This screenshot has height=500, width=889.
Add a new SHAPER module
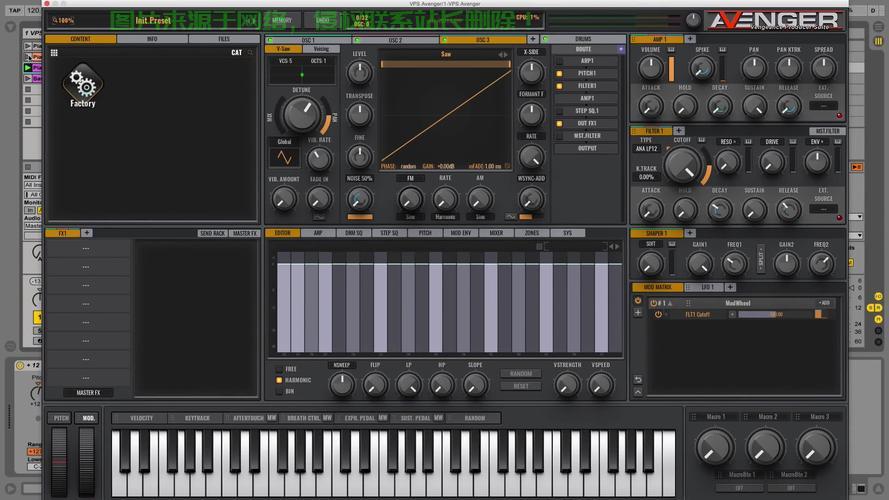coord(690,233)
